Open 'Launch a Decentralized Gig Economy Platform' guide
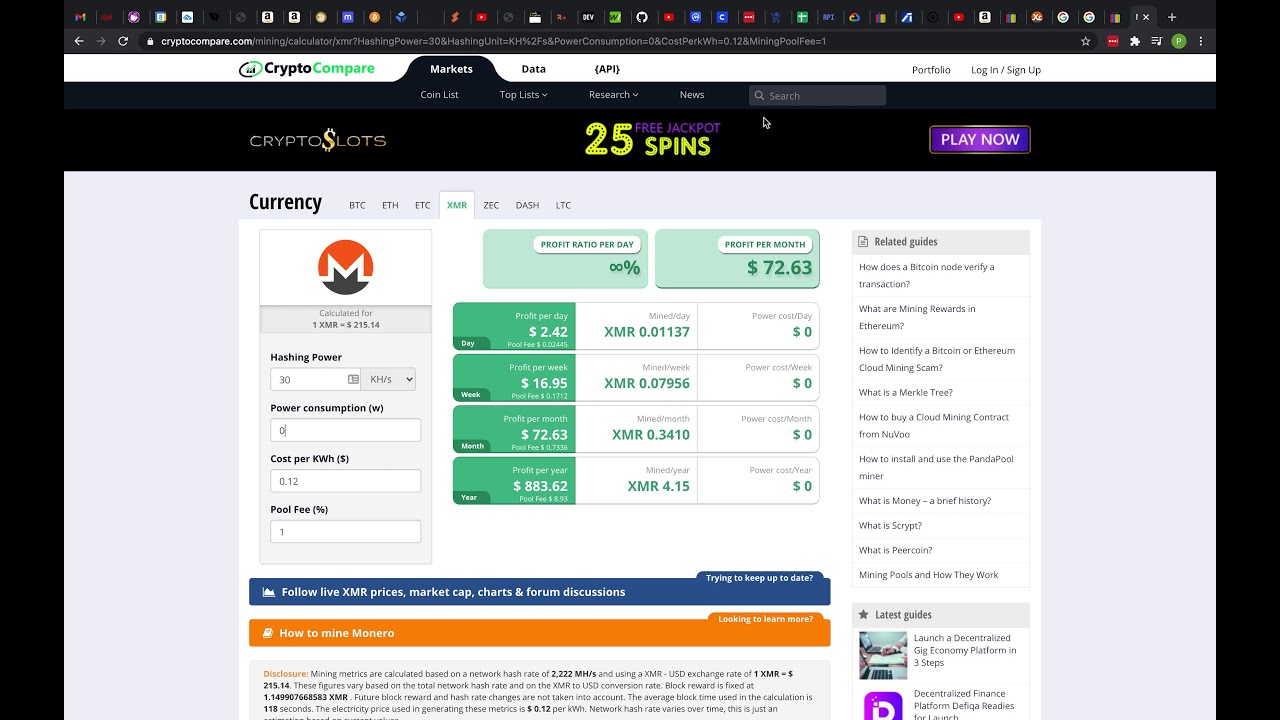The image size is (1280, 720). point(965,650)
